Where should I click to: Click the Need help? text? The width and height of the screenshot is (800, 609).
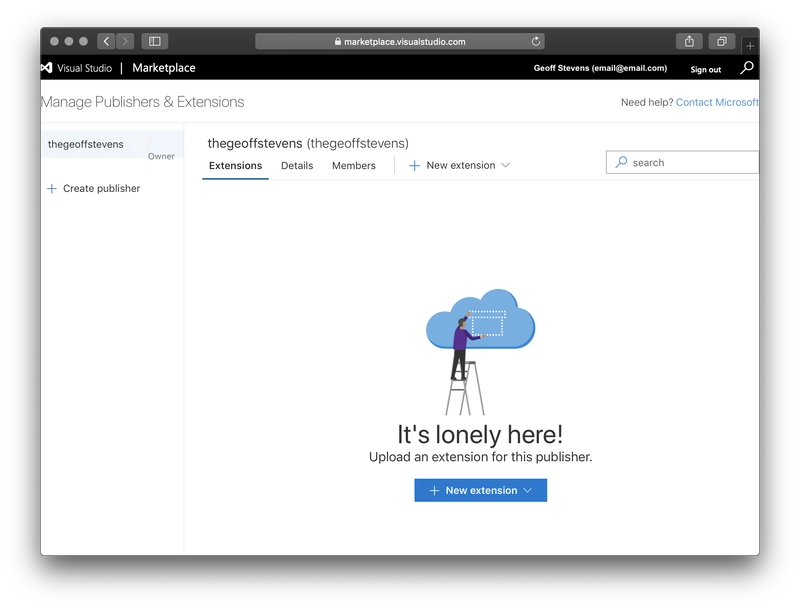(x=647, y=102)
